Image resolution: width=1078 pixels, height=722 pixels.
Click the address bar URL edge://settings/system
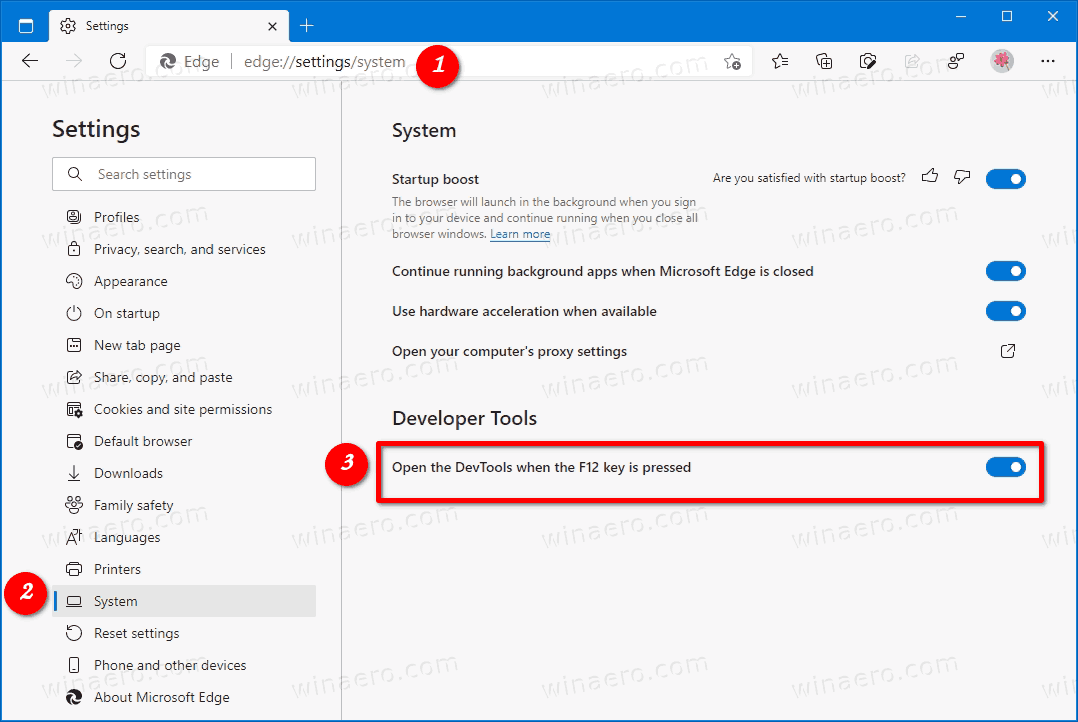point(324,62)
